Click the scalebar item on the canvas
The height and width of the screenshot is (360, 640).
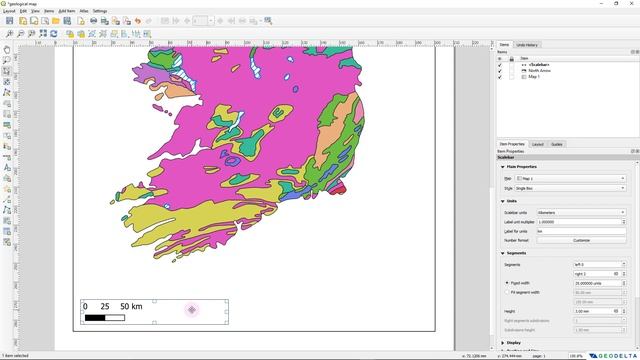154,312
